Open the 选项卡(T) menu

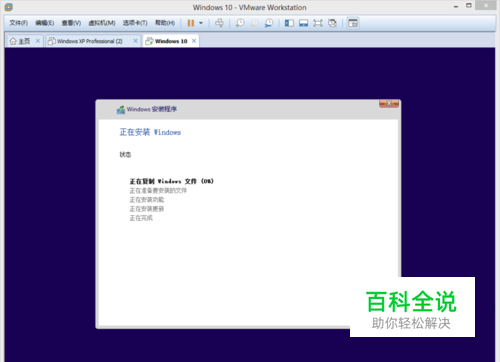(135, 23)
